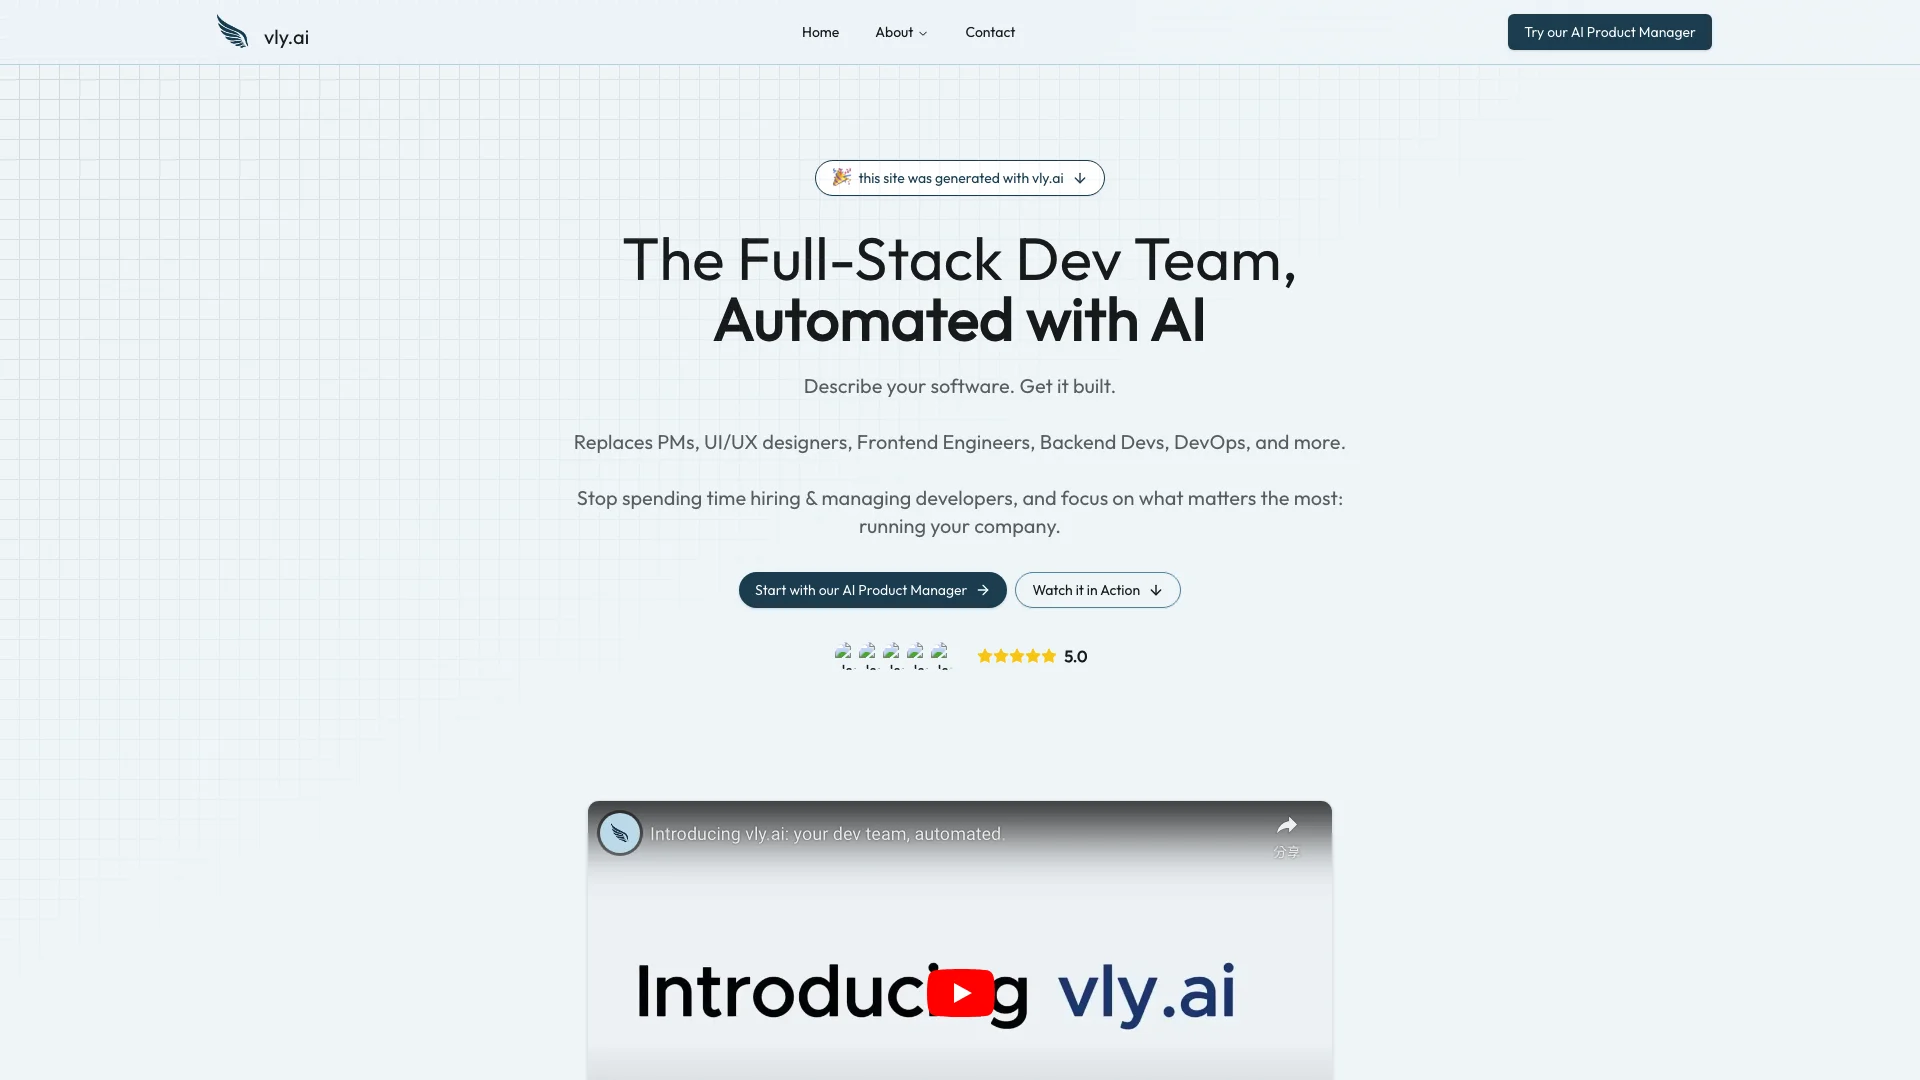Expand the About navigation dropdown
Image resolution: width=1920 pixels, height=1080 pixels.
(x=901, y=32)
